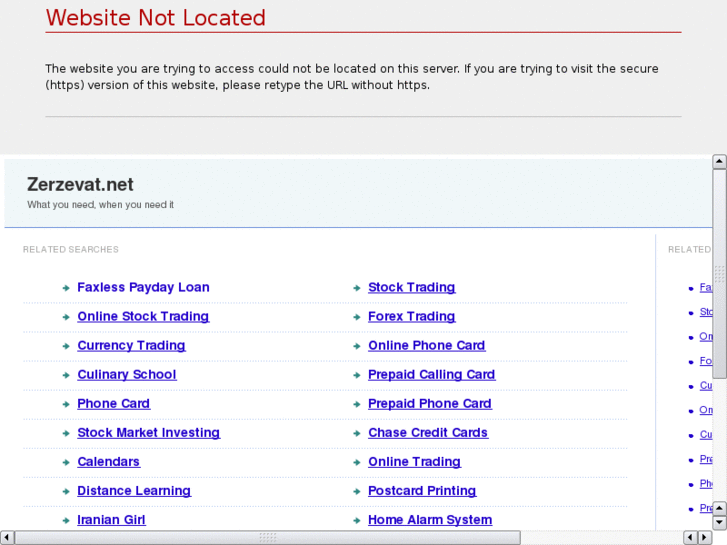
Task: Go to the Calendars link
Action: [x=108, y=462]
